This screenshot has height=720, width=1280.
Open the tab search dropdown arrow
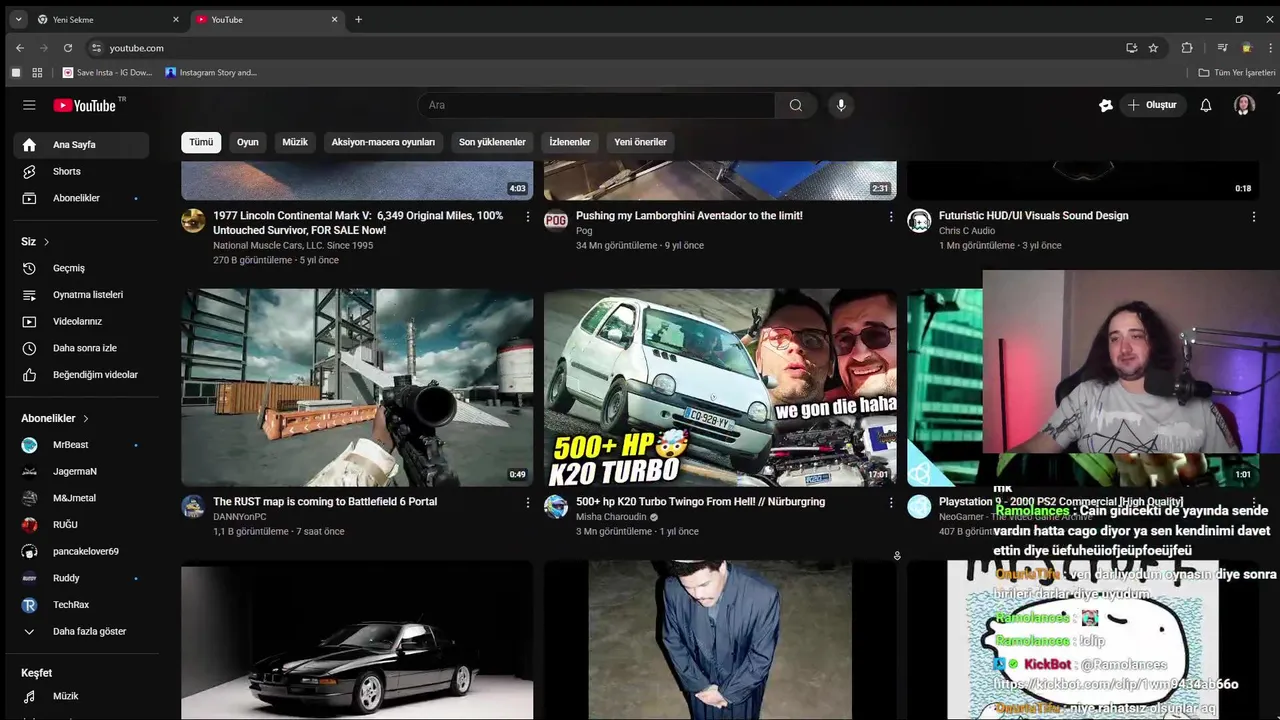click(18, 19)
